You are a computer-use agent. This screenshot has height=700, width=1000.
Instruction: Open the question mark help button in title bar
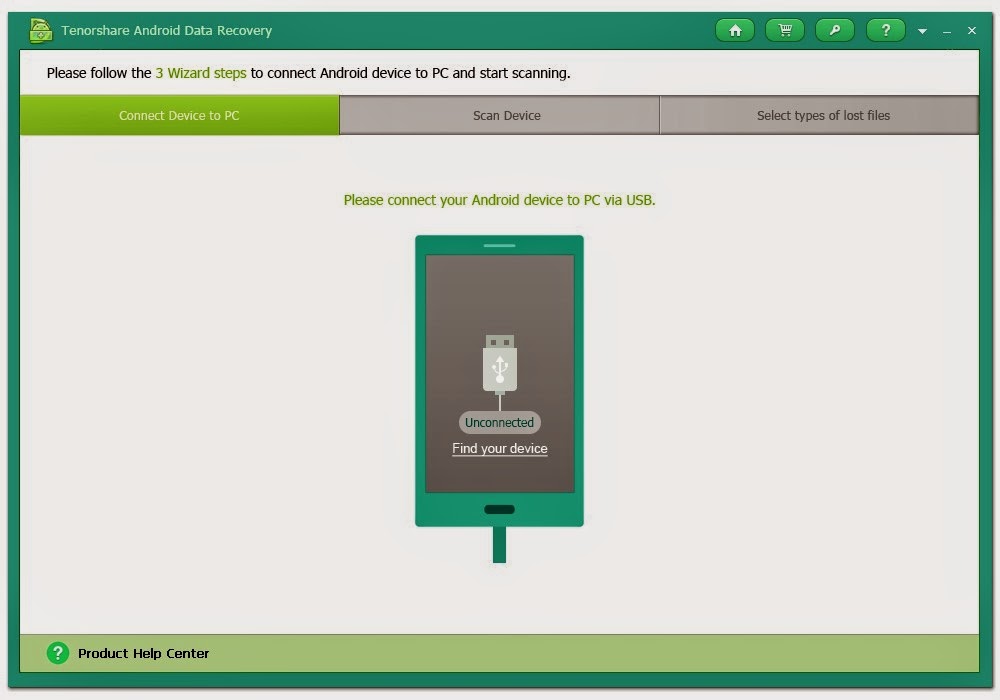click(x=885, y=30)
